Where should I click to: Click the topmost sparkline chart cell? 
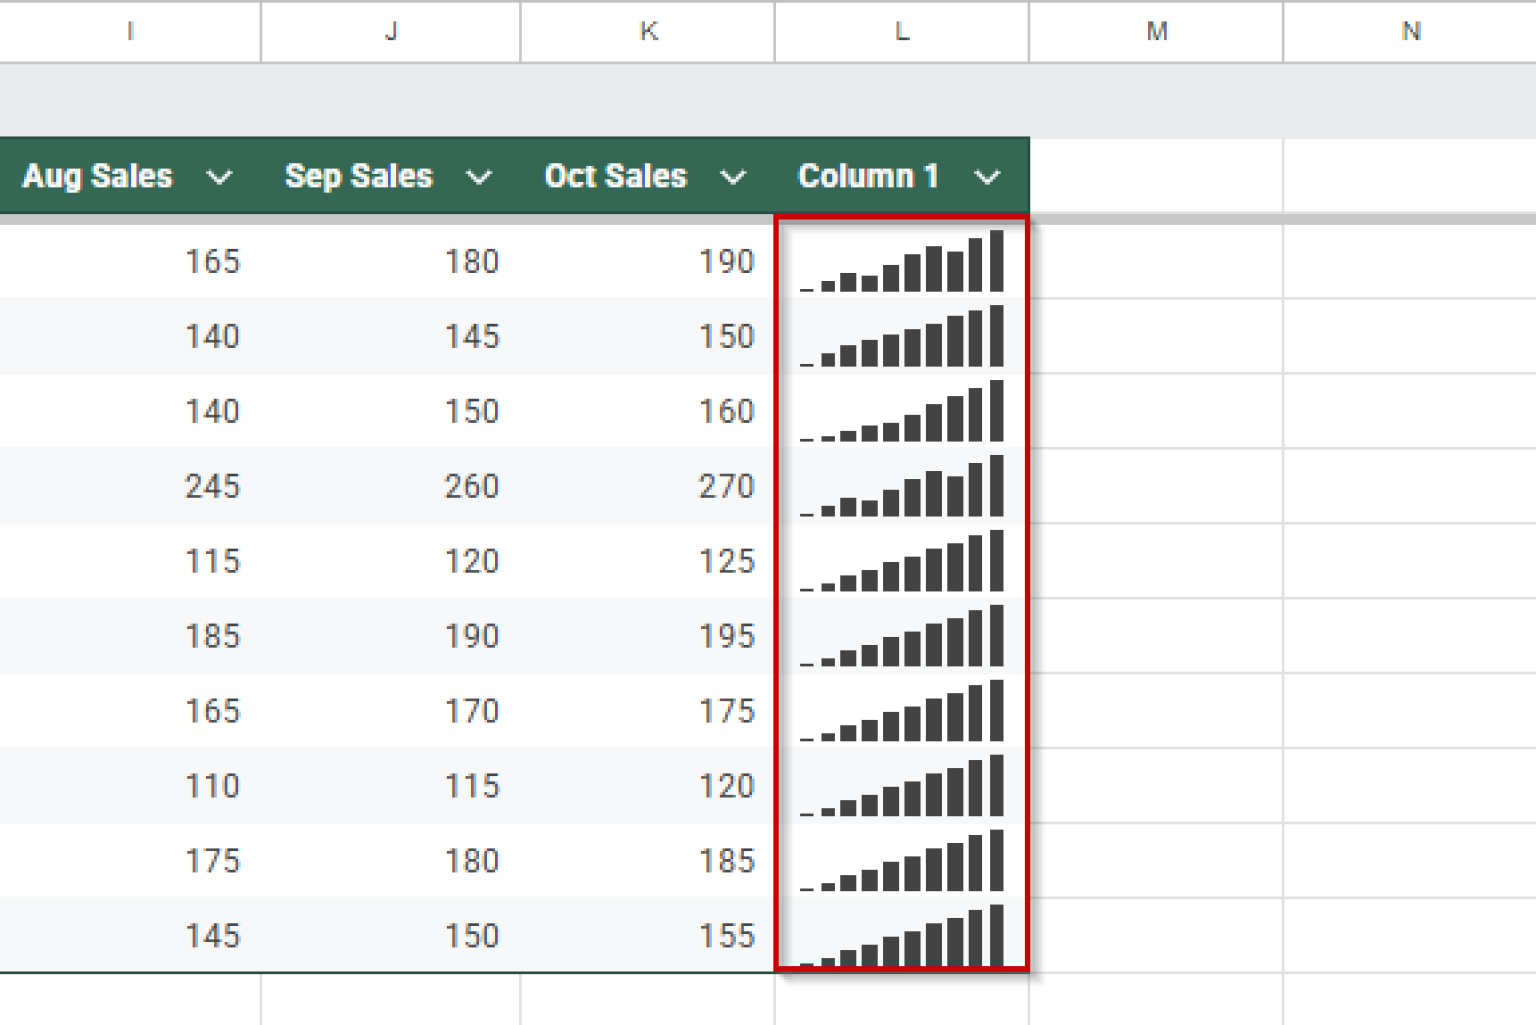click(x=900, y=261)
